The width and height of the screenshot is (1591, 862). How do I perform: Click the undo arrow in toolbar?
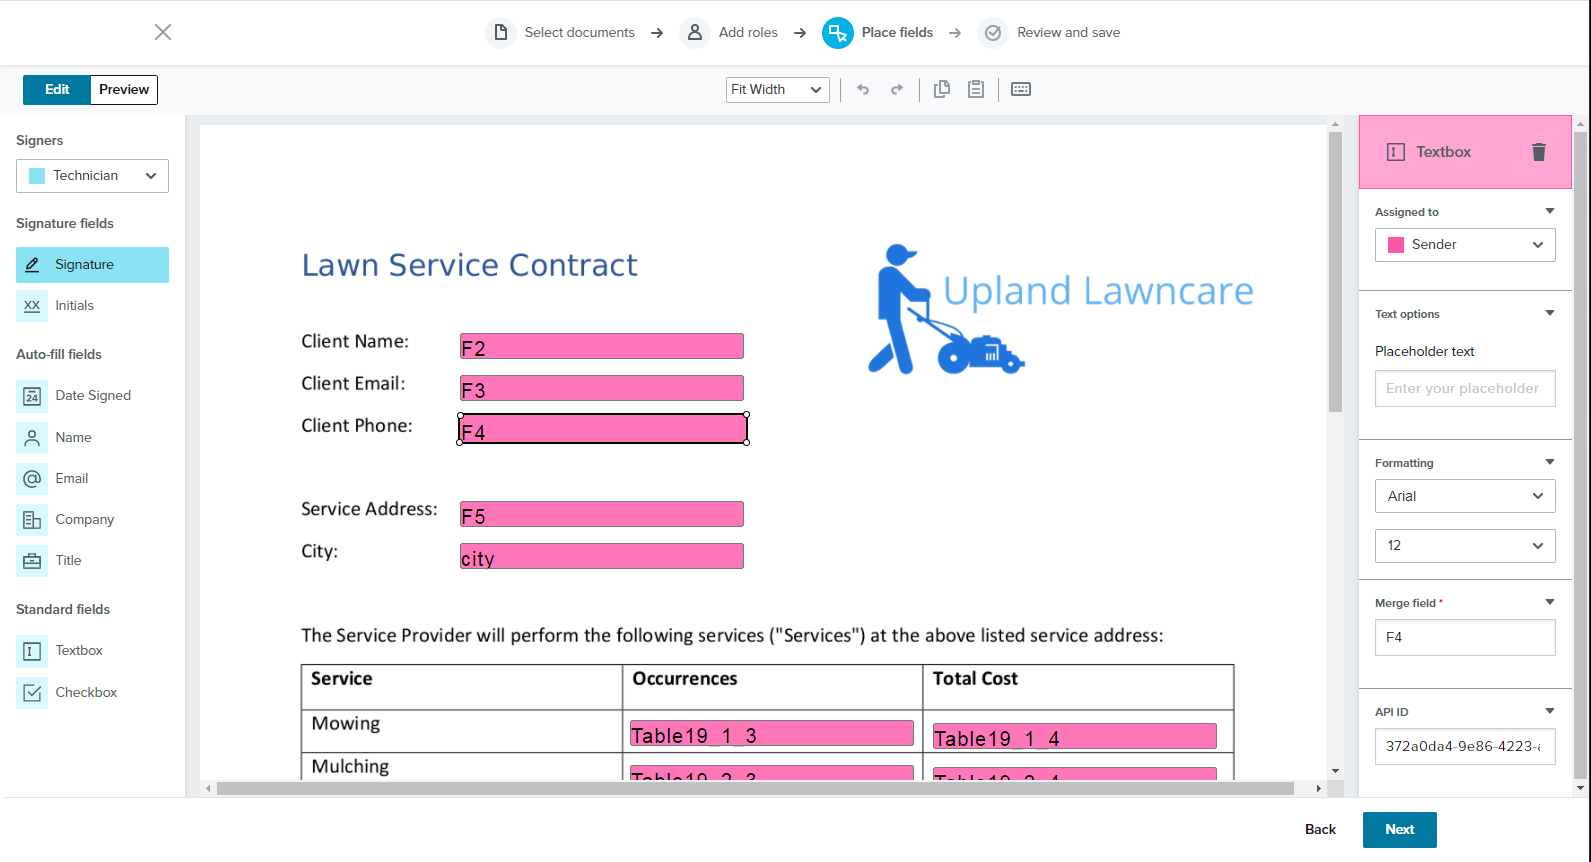click(863, 90)
